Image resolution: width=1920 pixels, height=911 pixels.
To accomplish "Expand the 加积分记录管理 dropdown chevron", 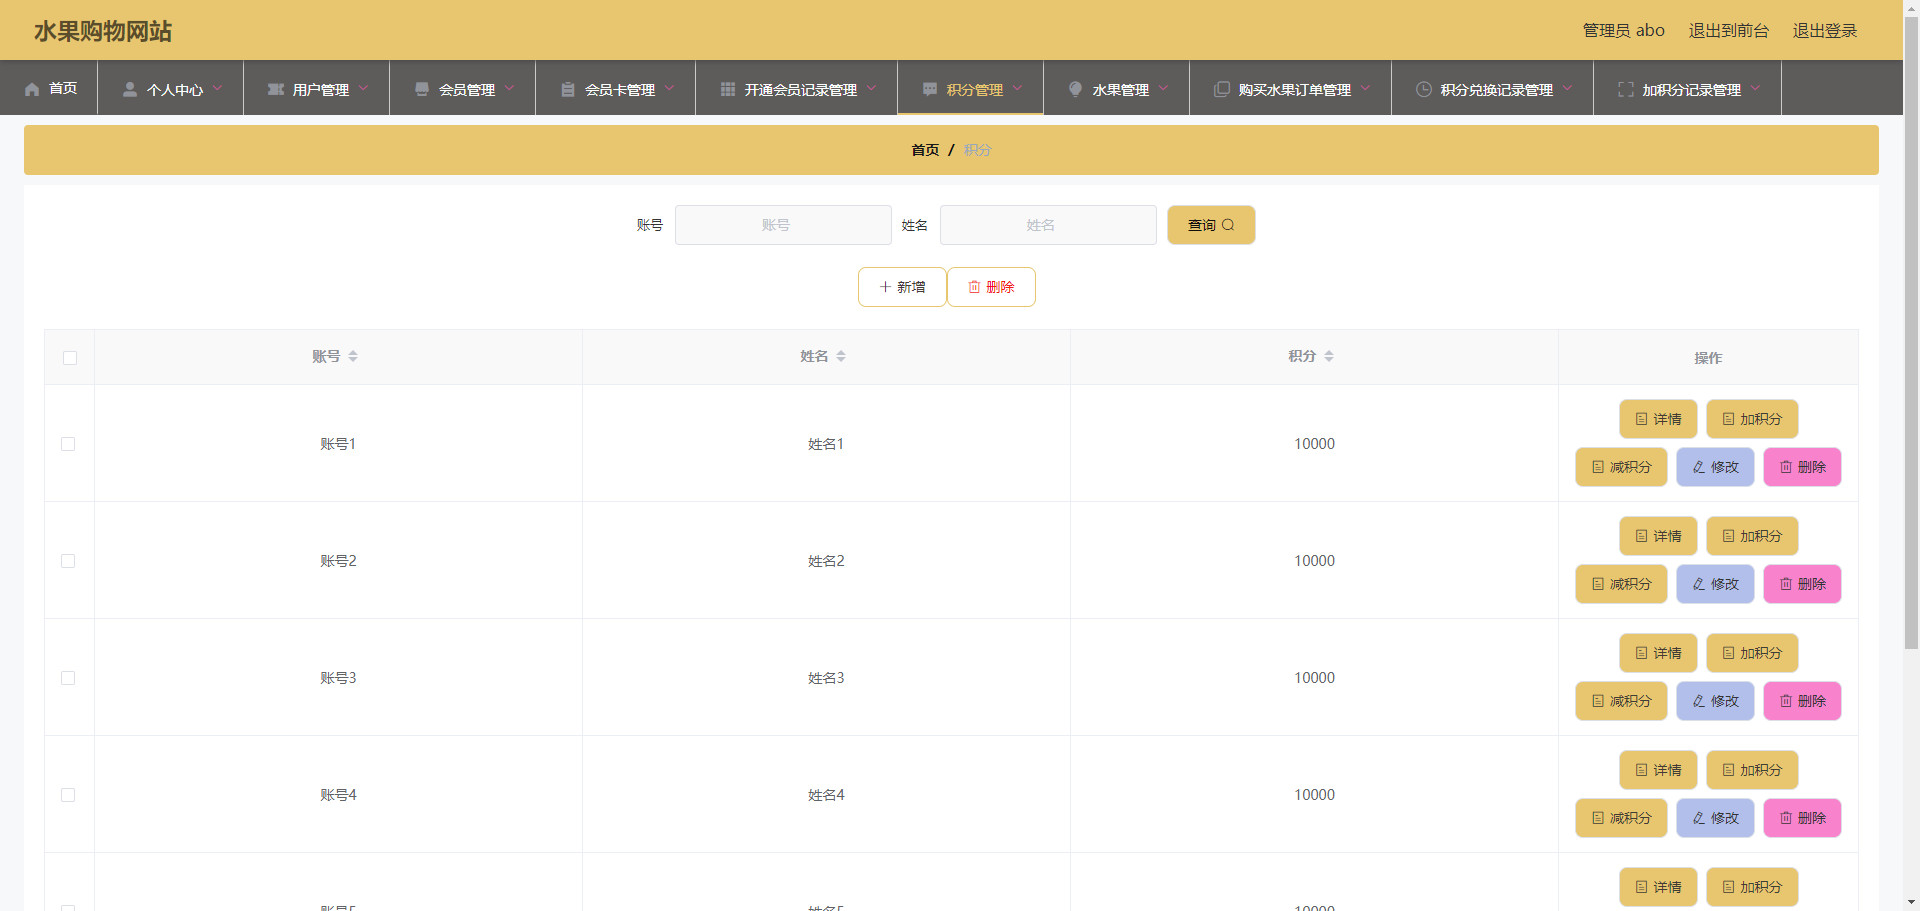I will [1755, 88].
